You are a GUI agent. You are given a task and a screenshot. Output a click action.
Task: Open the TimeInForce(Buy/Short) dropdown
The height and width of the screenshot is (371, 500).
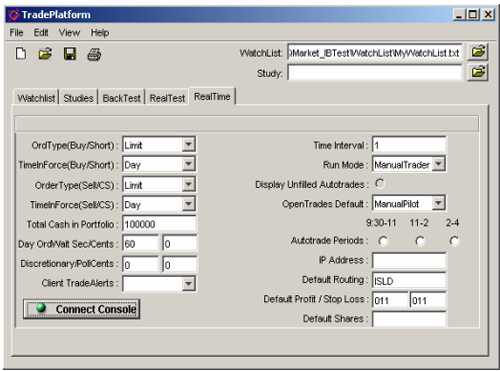click(188, 164)
